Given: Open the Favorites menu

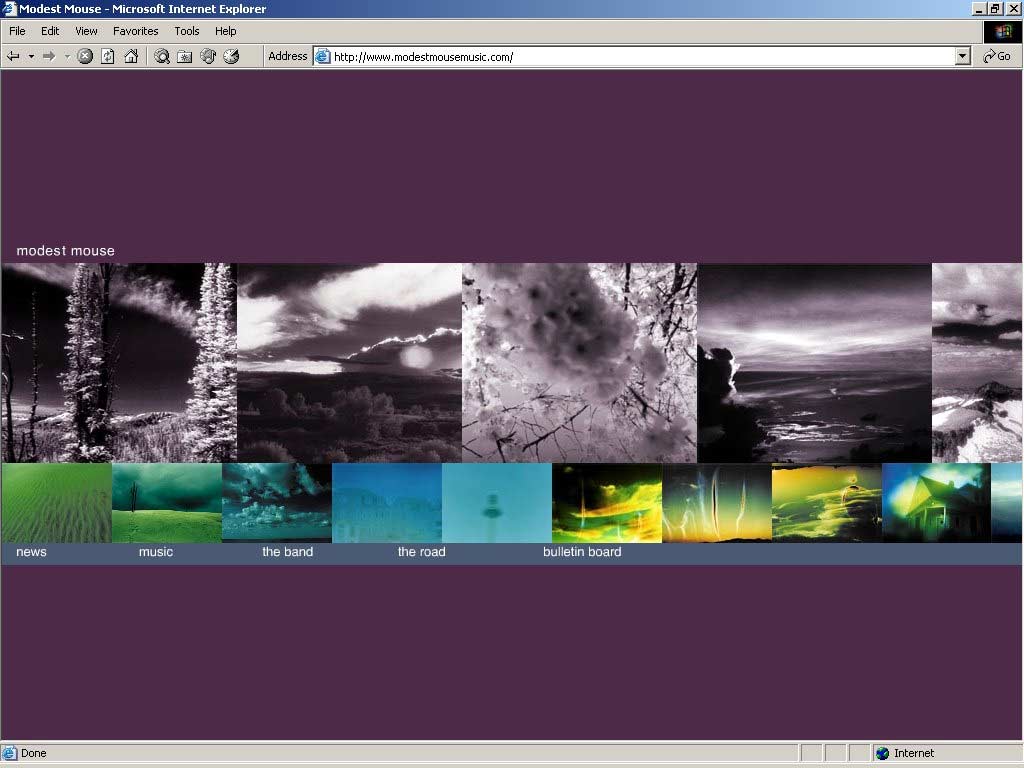Looking at the screenshot, I should [135, 31].
